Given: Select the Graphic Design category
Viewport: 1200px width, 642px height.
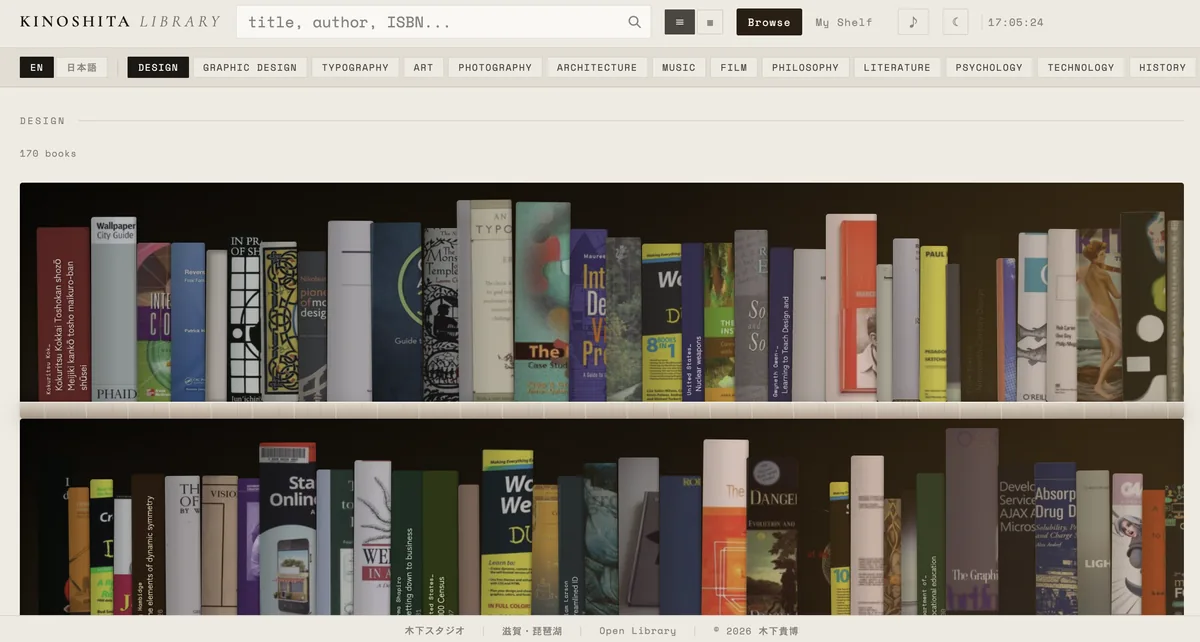Looking at the screenshot, I should [250, 67].
